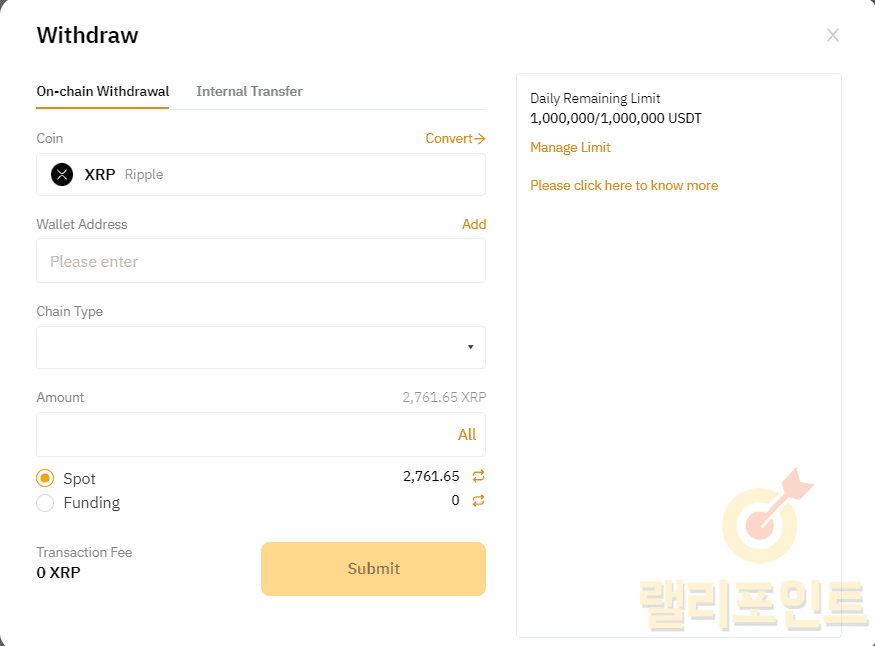Image resolution: width=875 pixels, height=646 pixels.
Task: Click Add next to Wallet Address
Action: (474, 225)
